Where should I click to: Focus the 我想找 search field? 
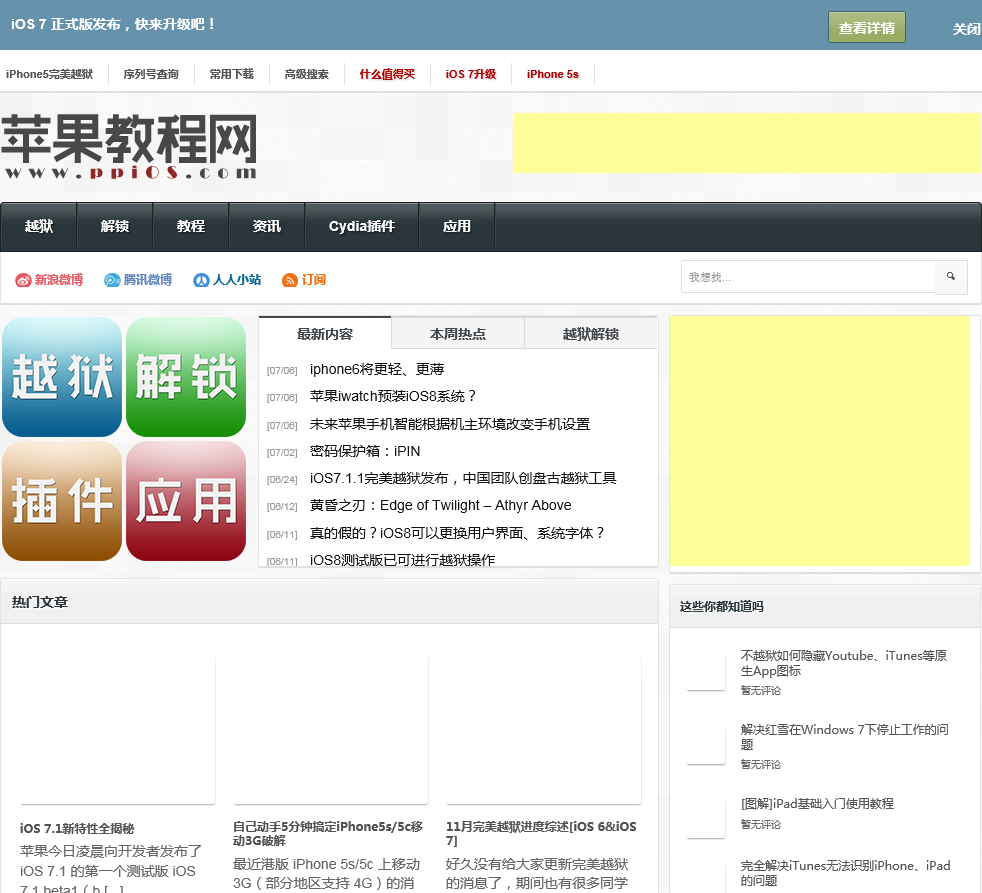pos(808,277)
